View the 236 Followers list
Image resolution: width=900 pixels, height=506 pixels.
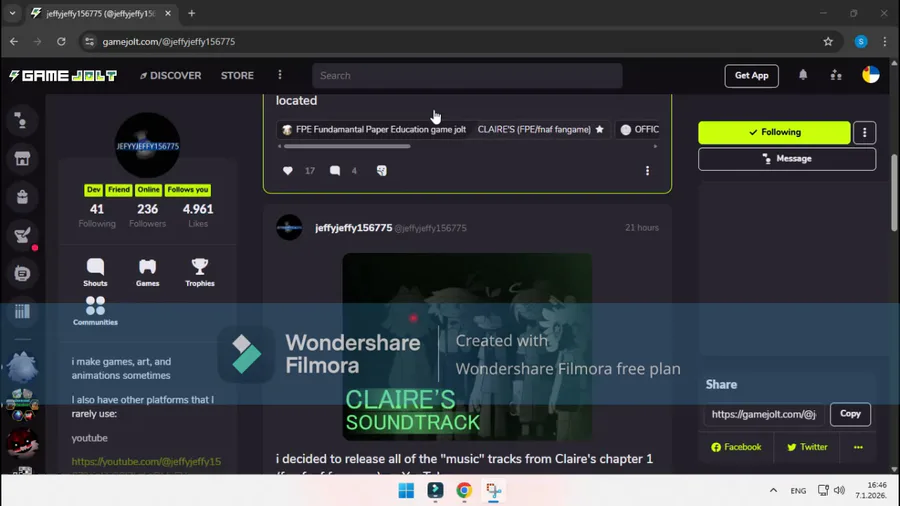pos(148,215)
